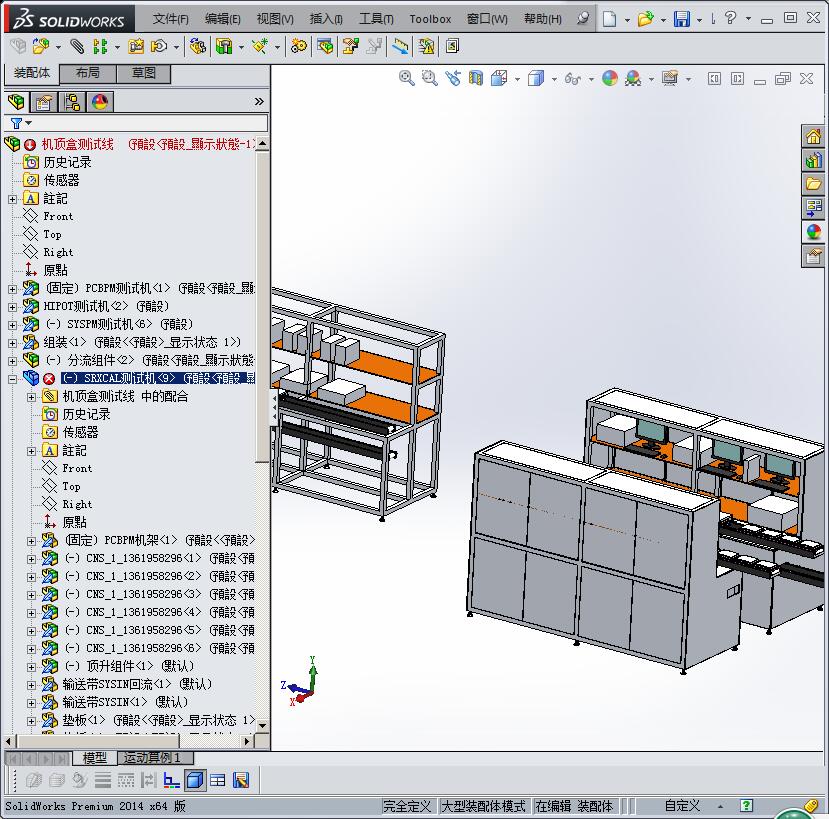The height and width of the screenshot is (819, 829).
Task: Open the Custom Properties task pane icon
Action: tap(813, 257)
